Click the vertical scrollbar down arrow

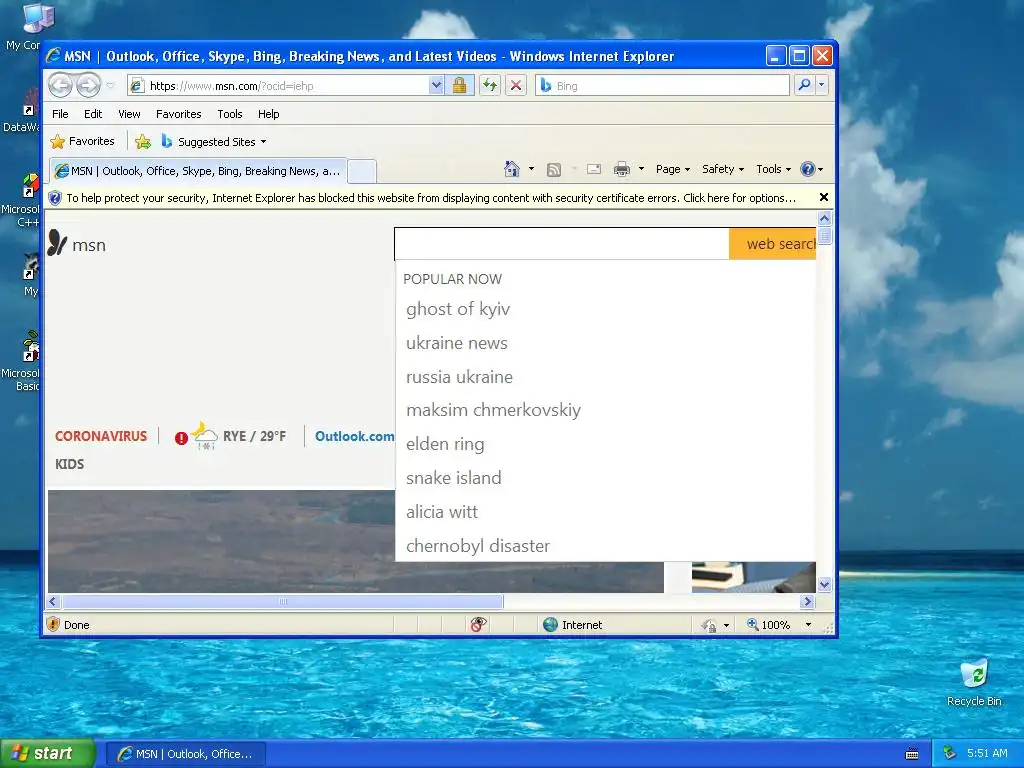[x=824, y=584]
